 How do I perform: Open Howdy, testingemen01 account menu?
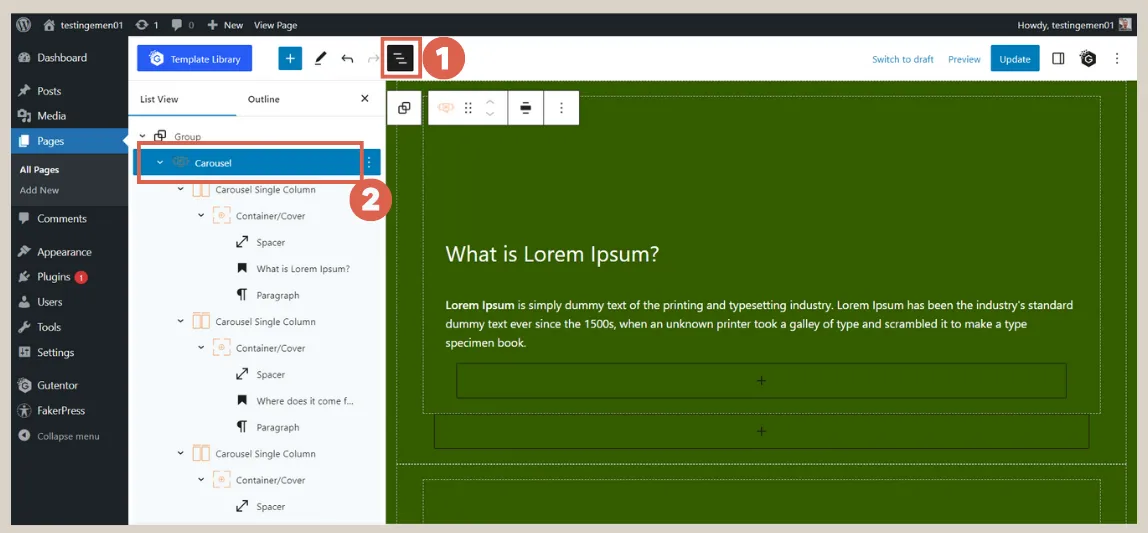[1074, 25]
